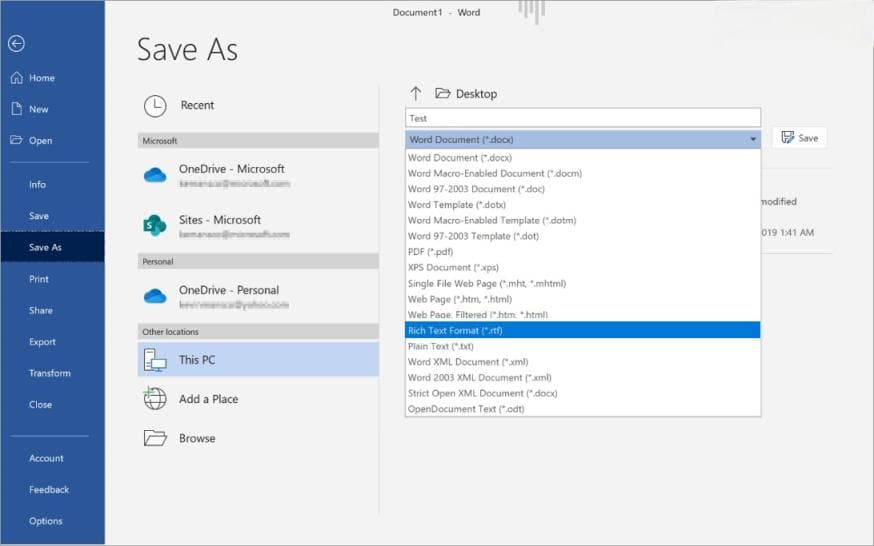Open the Transform tab
The image size is (874, 546).
pos(52,373)
